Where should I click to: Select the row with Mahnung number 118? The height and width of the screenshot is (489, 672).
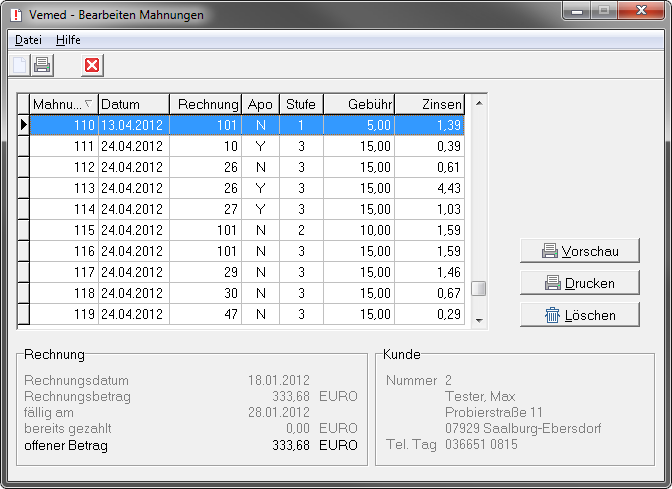[x=247, y=293]
